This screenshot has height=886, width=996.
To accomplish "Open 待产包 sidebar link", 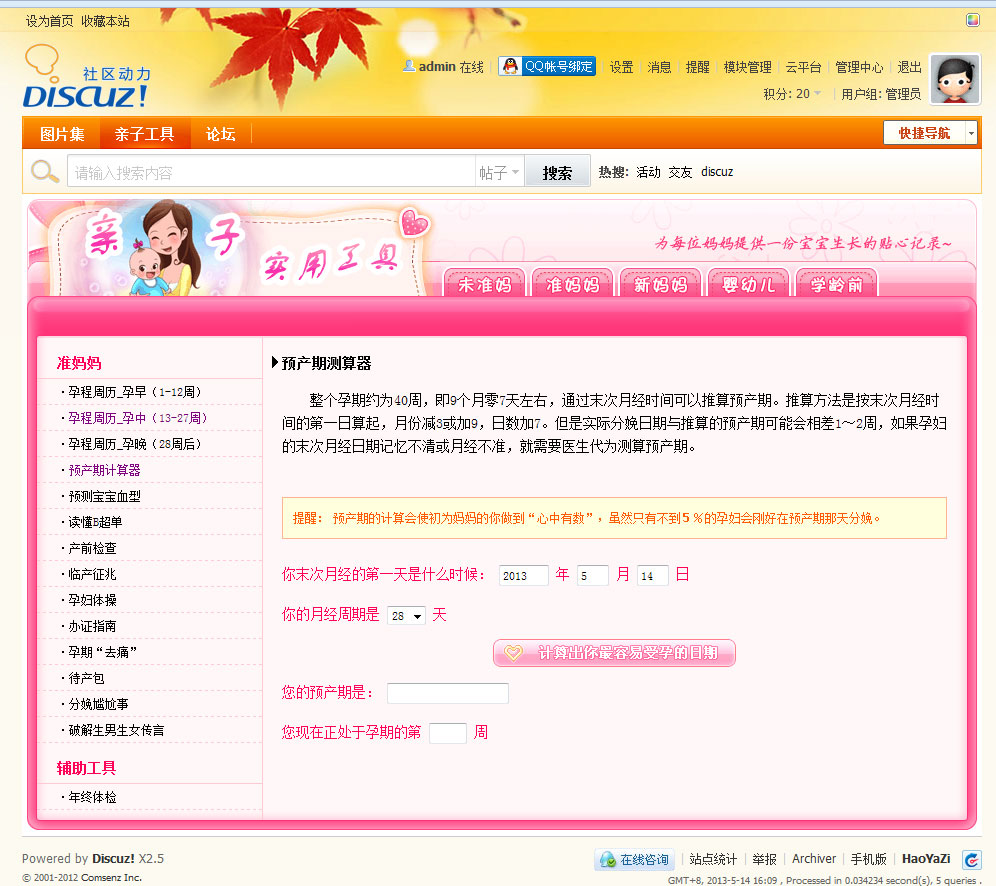I will (x=86, y=678).
